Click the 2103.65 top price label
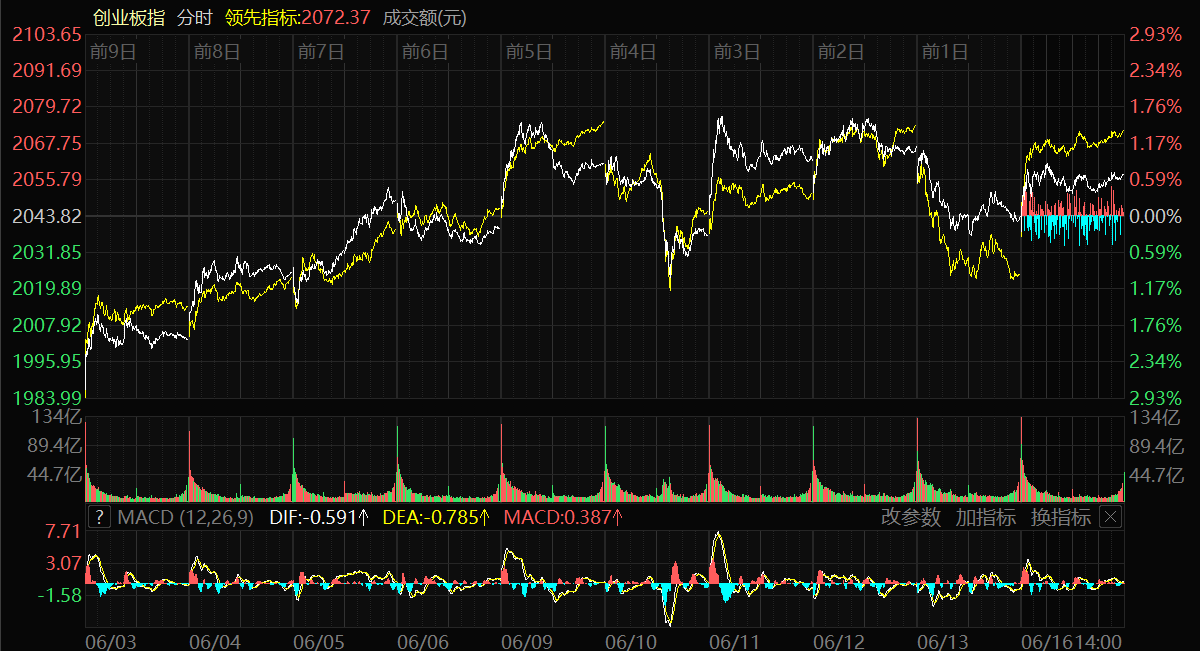This screenshot has height=651, width=1200. [x=46, y=34]
